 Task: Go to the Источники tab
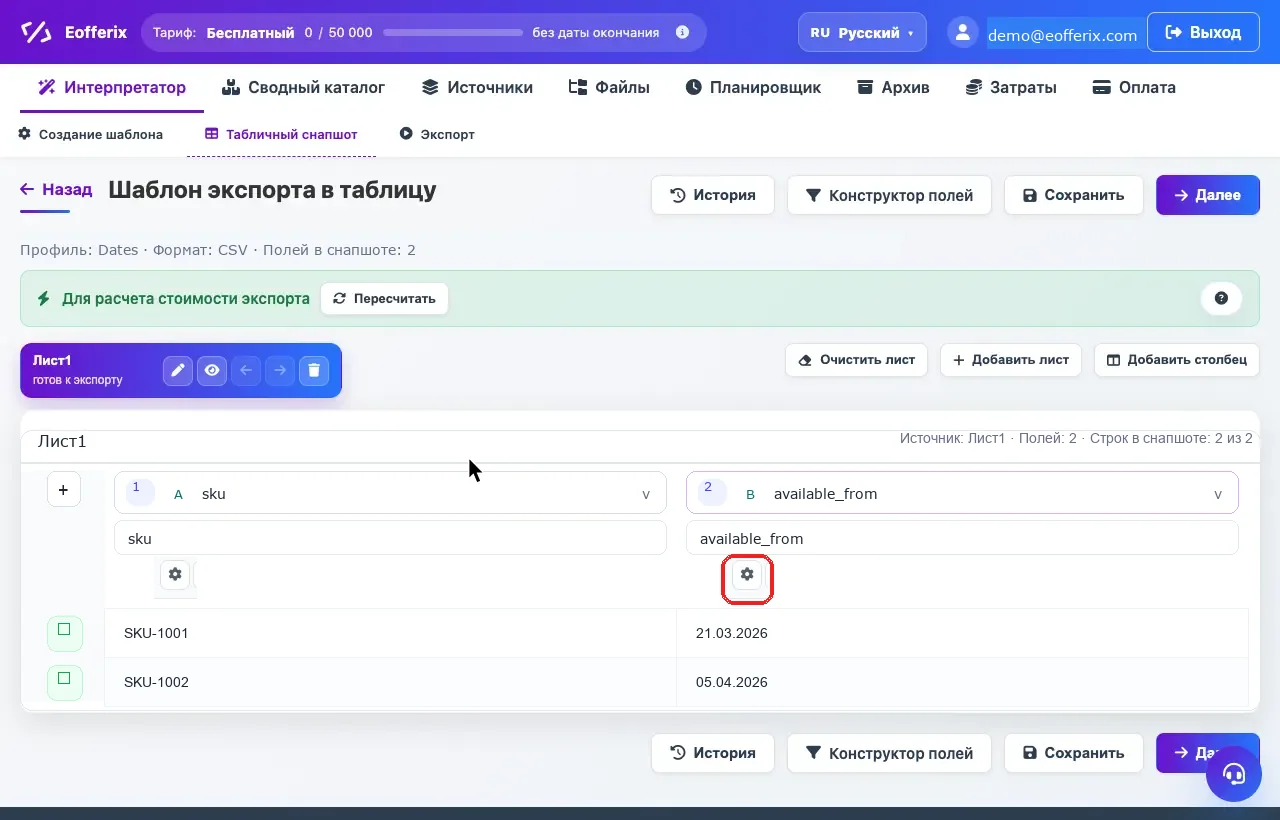tap(477, 87)
